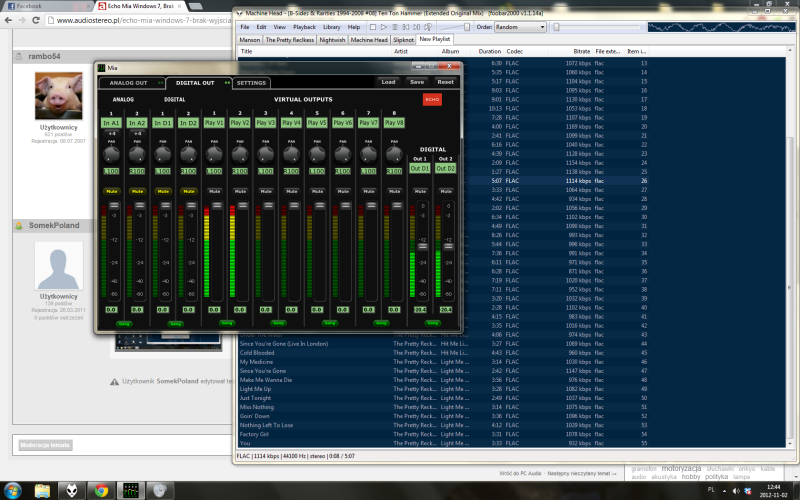Click the red ECHO logo in Mia mixer
800x500 pixels.
coord(432,99)
